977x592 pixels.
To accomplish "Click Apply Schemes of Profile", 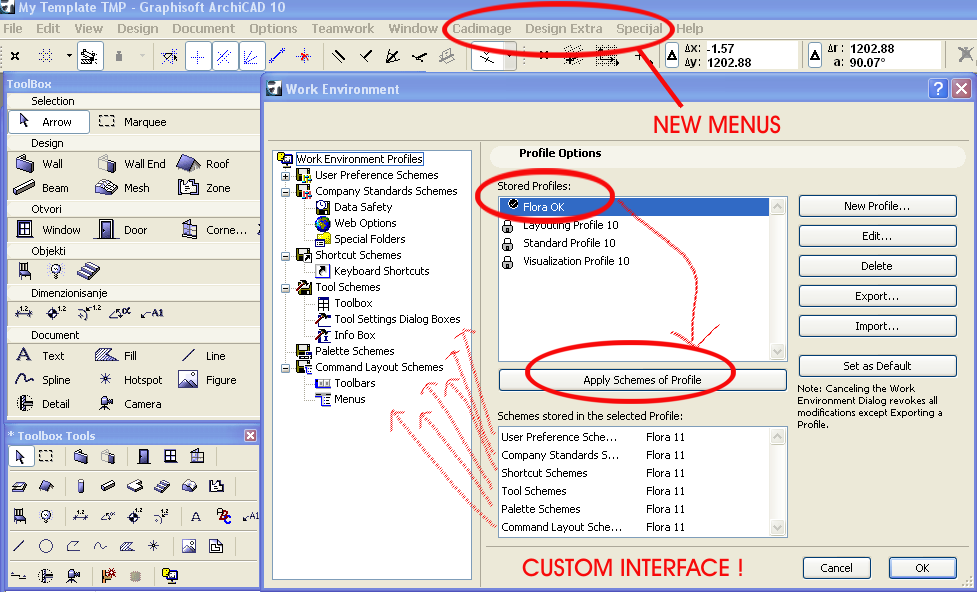I will 642,380.
